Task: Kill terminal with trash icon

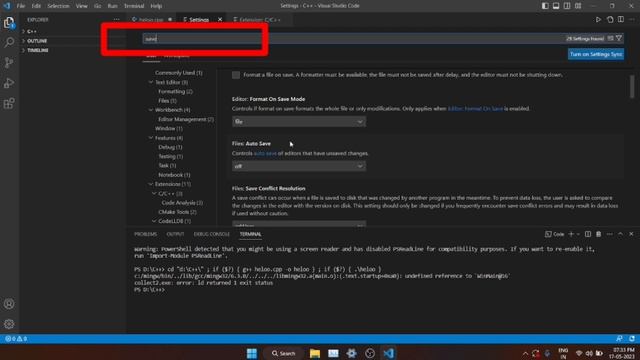Action: point(599,234)
